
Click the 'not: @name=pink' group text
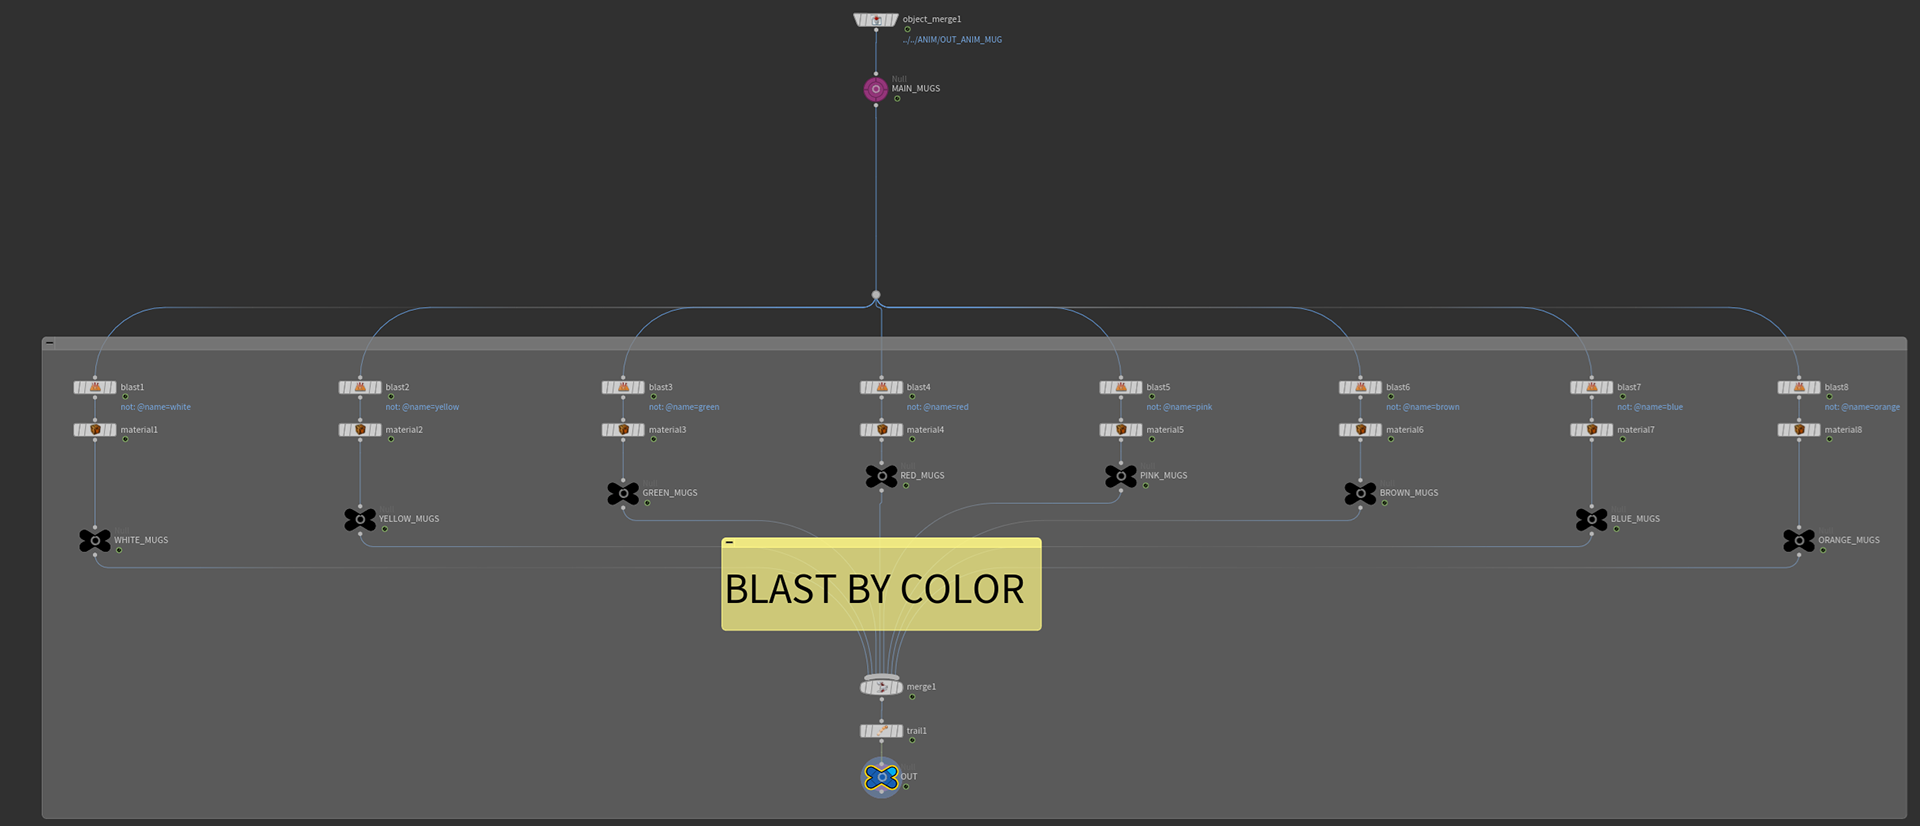tap(1179, 407)
